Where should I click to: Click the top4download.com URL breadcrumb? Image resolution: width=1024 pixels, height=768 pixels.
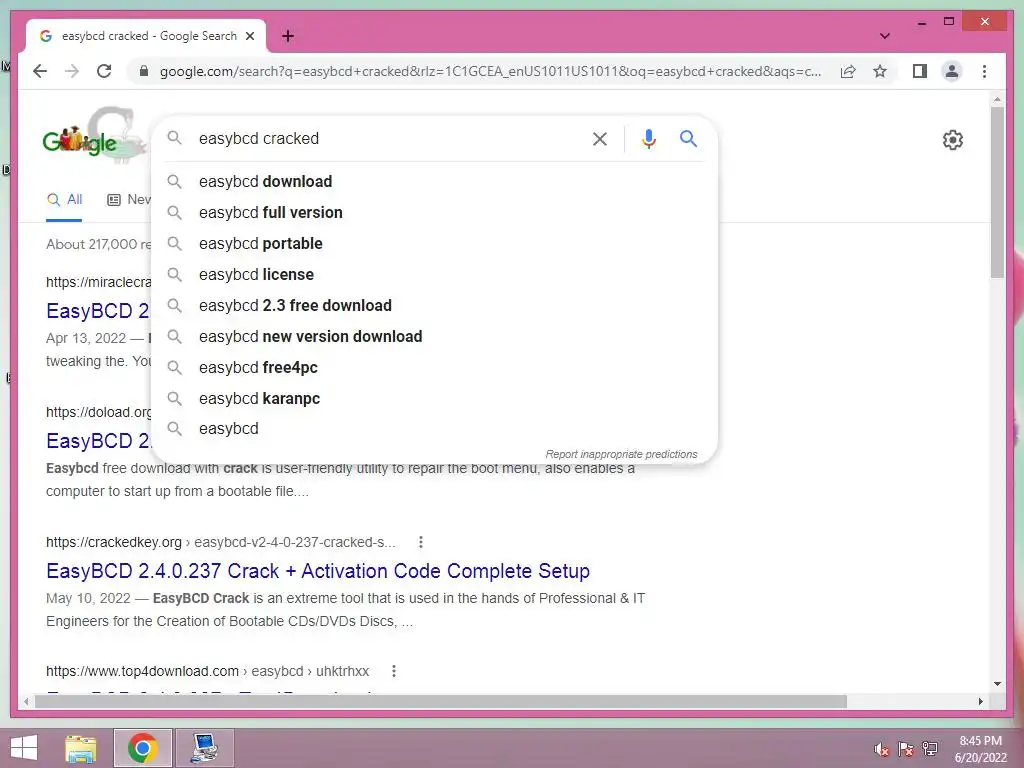point(208,671)
